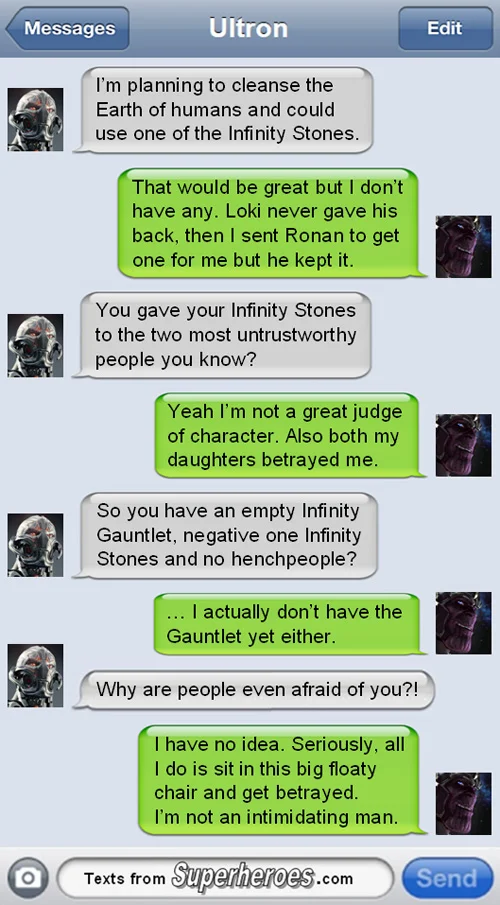Tap Ultron avatar beside cleanse the Earth message
The height and width of the screenshot is (905, 500).
click(x=35, y=119)
